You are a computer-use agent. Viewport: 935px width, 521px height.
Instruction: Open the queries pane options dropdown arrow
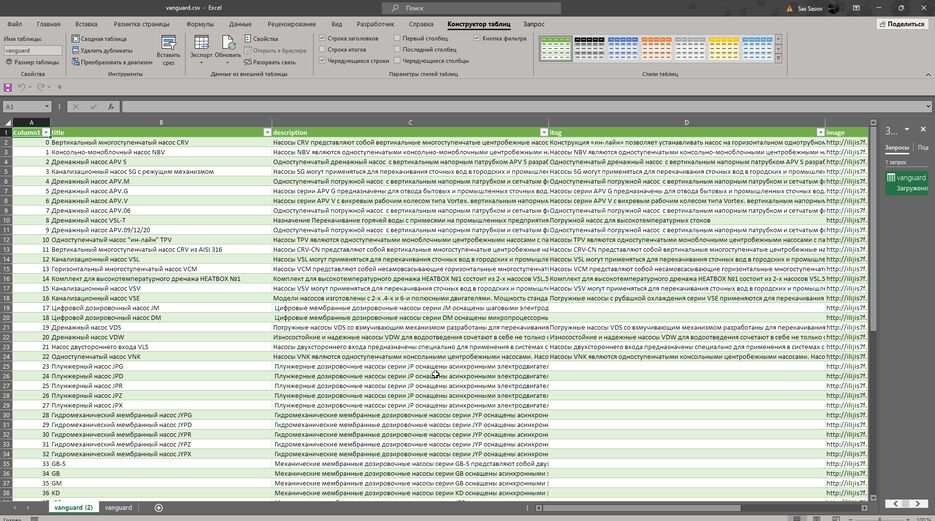(907, 129)
